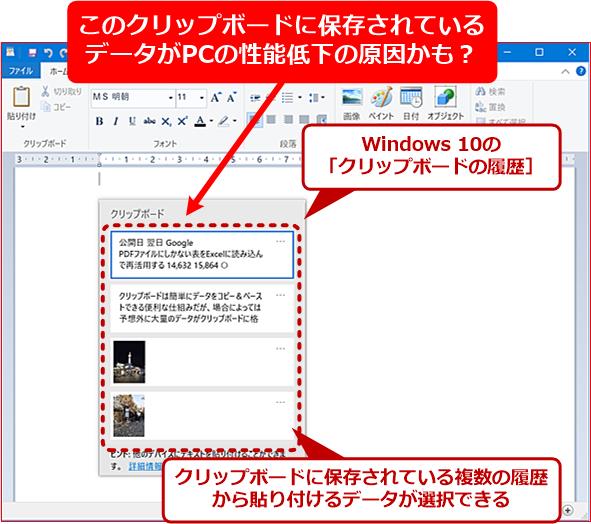Insert date and time with the 日付 icon
Screen dimensions: 591x524
point(411,97)
